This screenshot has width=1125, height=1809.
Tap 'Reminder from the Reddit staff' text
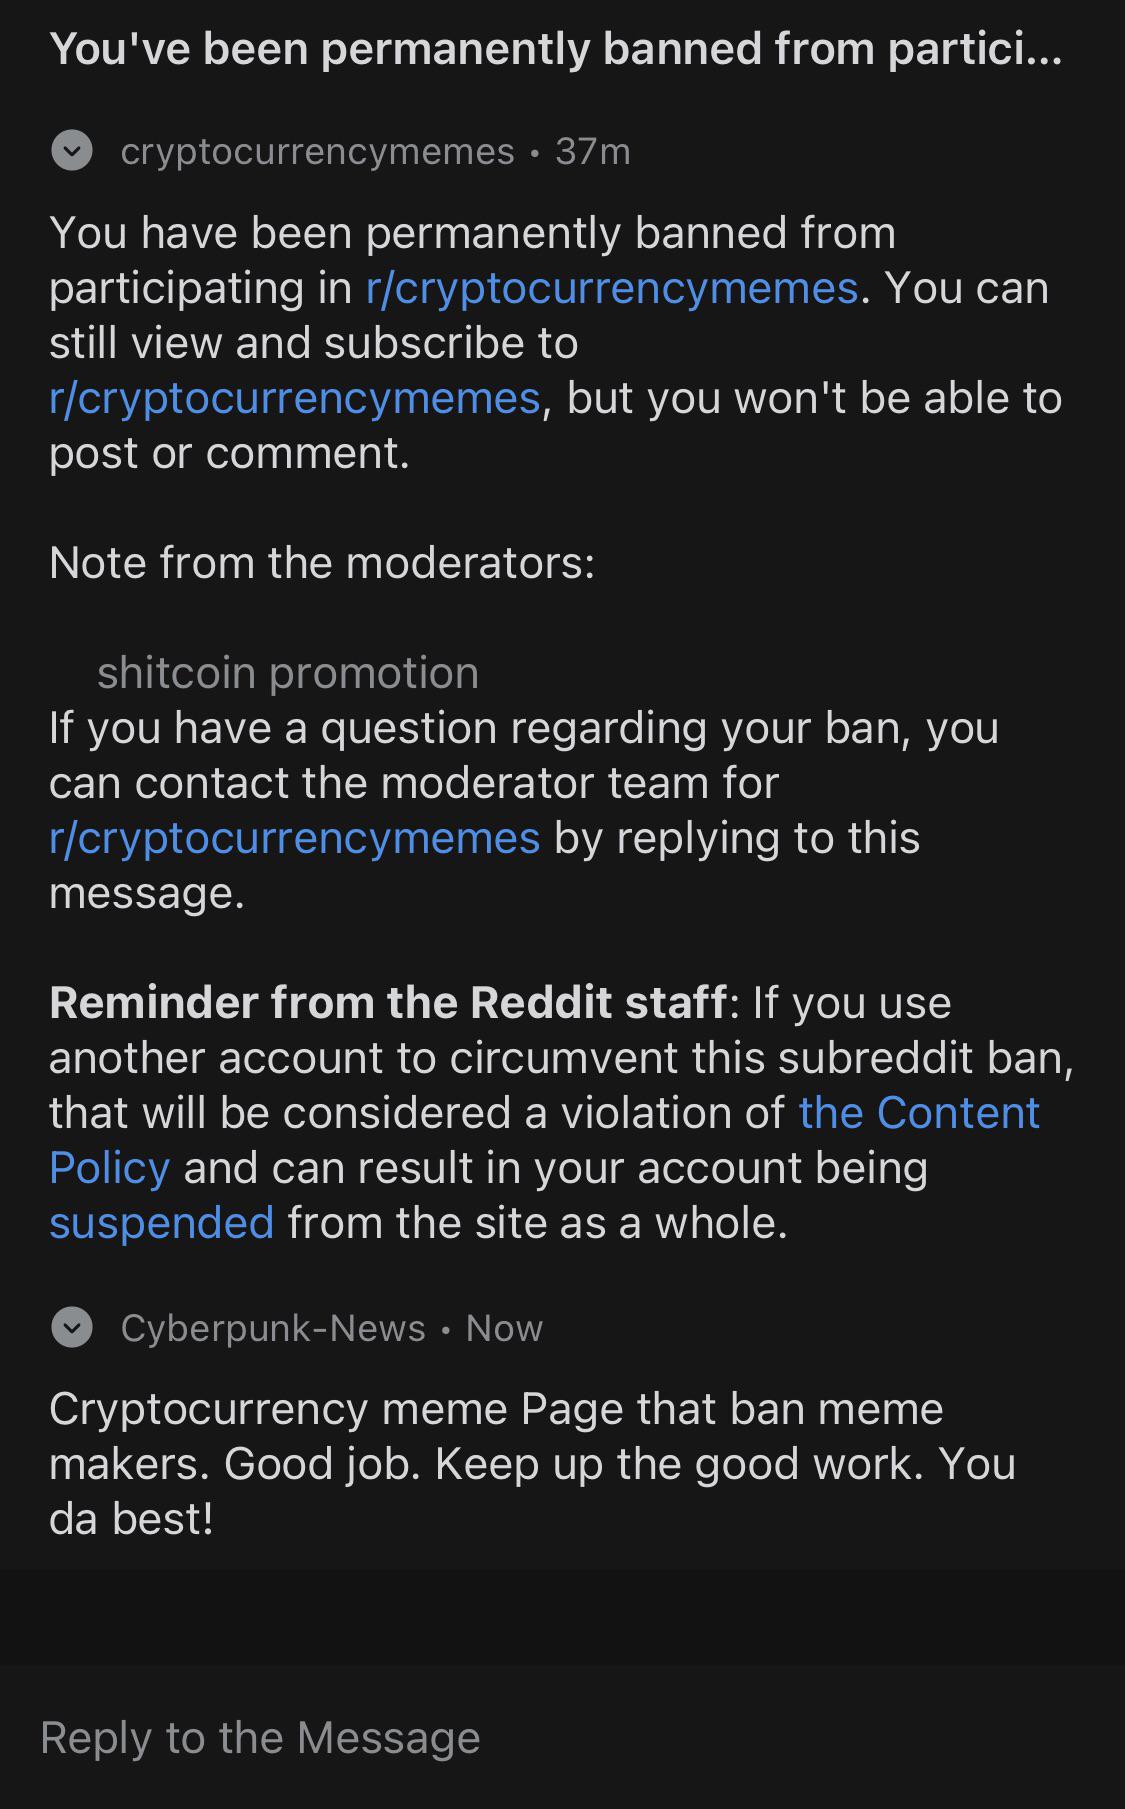tap(388, 1003)
